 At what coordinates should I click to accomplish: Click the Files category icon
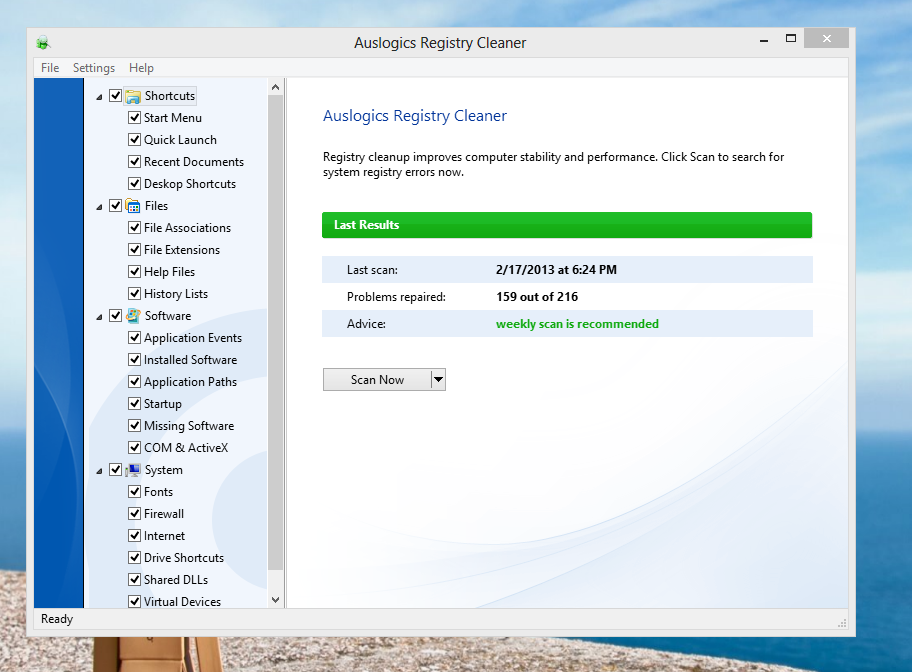tap(133, 206)
